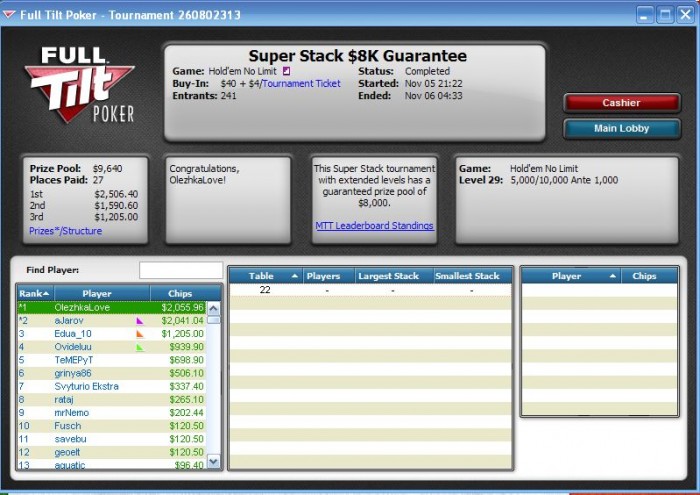
Task: Sort standings by Chips column header
Action: (x=185, y=293)
